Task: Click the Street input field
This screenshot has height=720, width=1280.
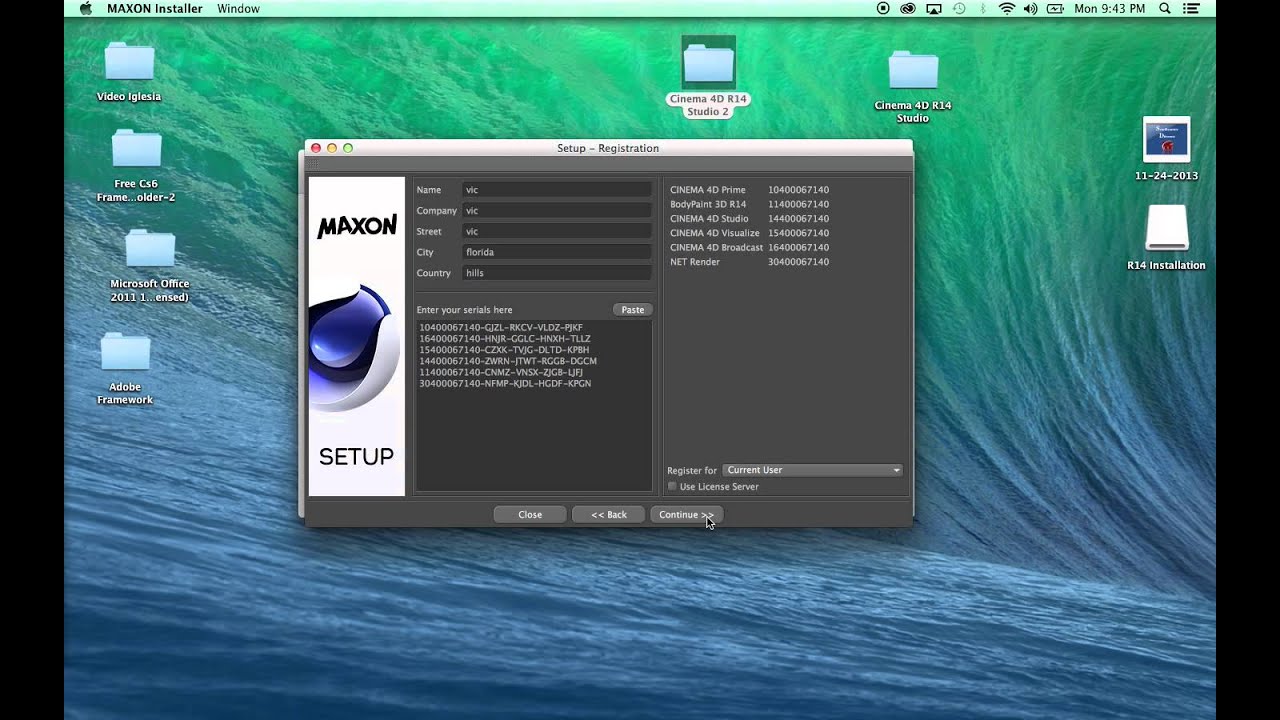Action: [x=557, y=232]
